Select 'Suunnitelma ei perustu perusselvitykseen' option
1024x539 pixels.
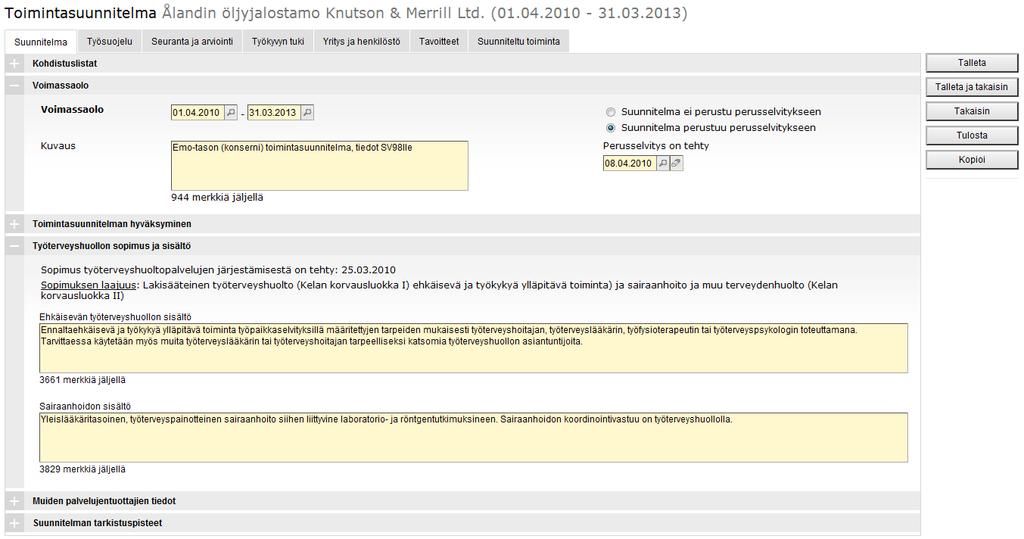click(611, 112)
